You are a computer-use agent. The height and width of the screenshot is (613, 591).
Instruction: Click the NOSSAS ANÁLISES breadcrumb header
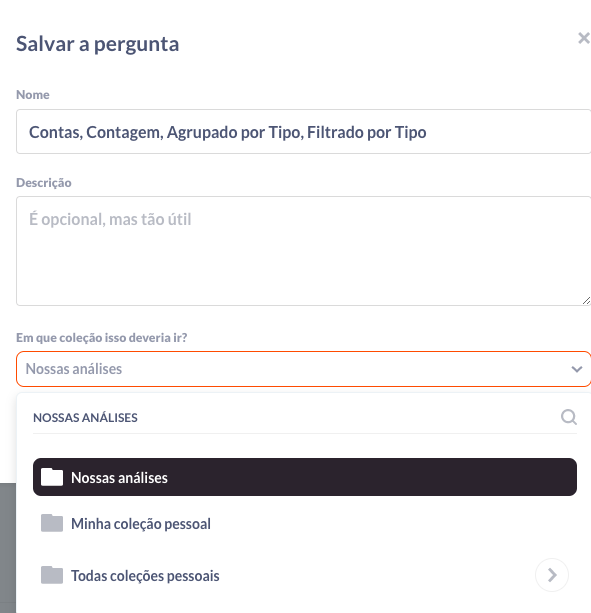[x=85, y=418]
